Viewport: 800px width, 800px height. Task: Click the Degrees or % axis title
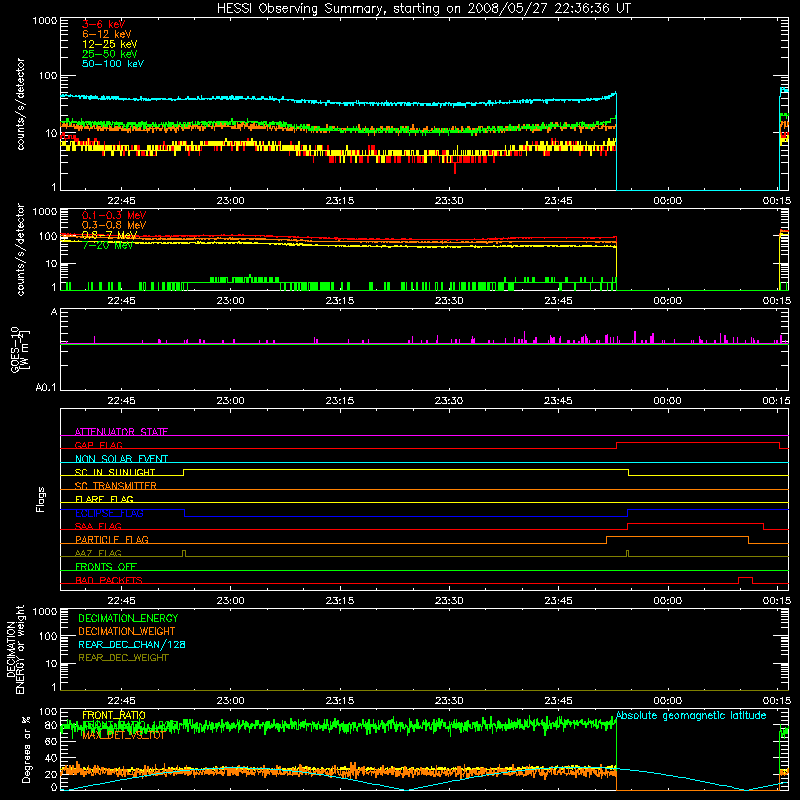[x=26, y=749]
